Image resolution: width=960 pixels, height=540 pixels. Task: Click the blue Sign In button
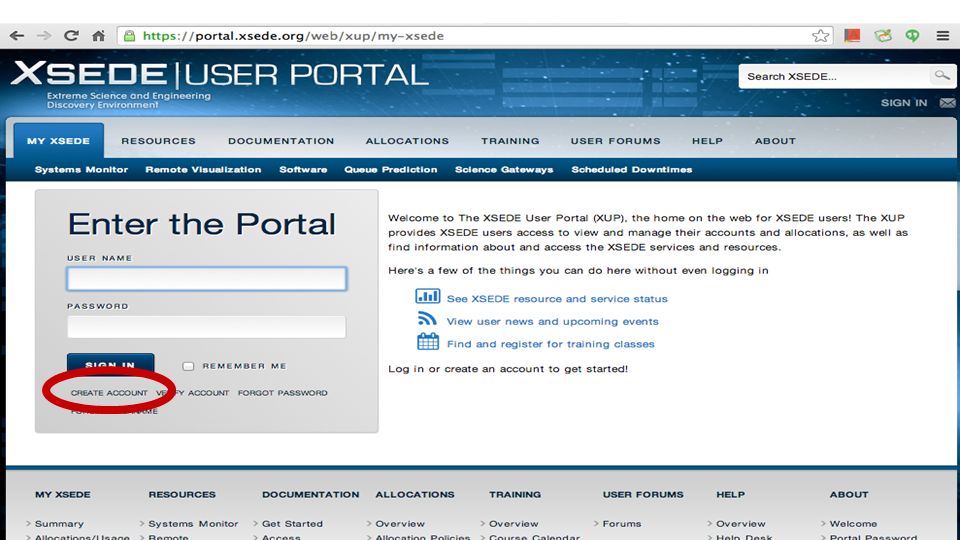110,365
